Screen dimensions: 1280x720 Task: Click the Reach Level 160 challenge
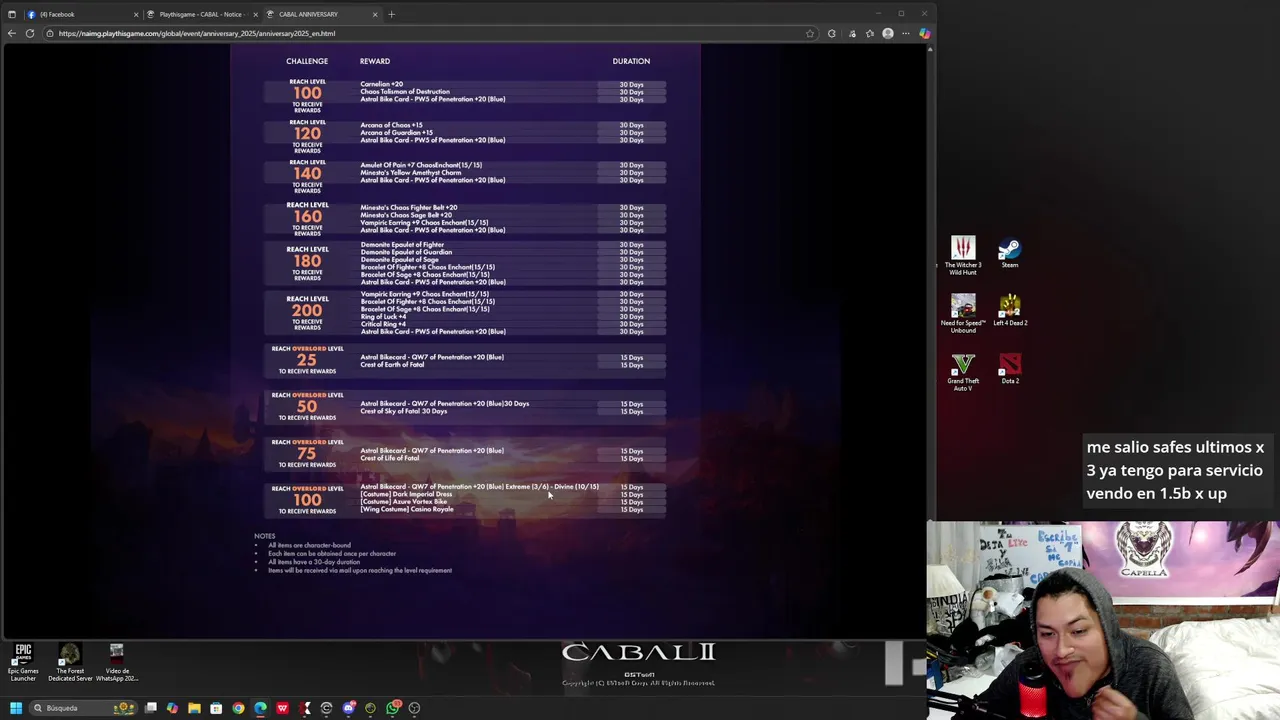pyautogui.click(x=307, y=218)
